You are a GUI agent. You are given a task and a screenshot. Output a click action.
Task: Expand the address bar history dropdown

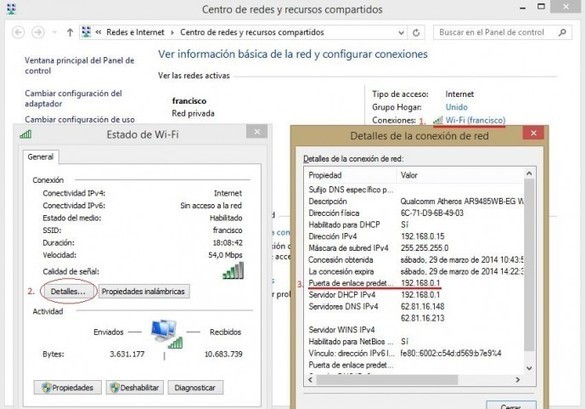(401, 33)
